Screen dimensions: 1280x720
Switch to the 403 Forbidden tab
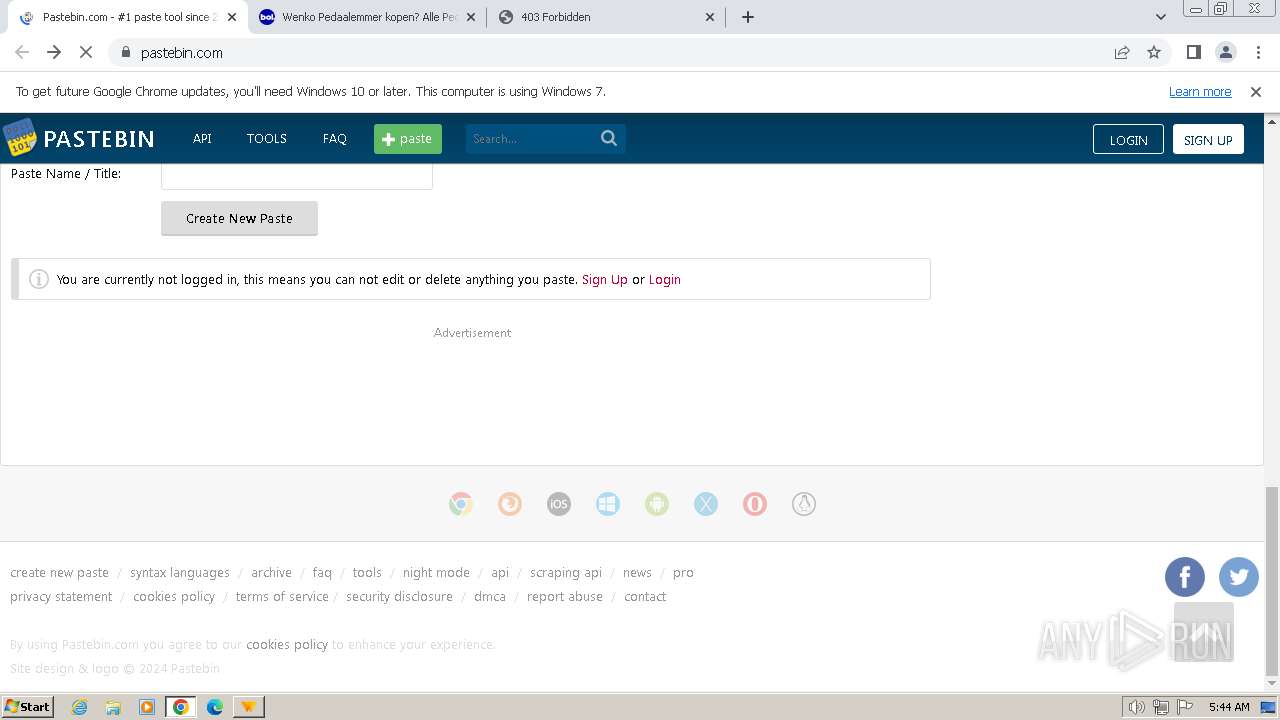tap(609, 17)
